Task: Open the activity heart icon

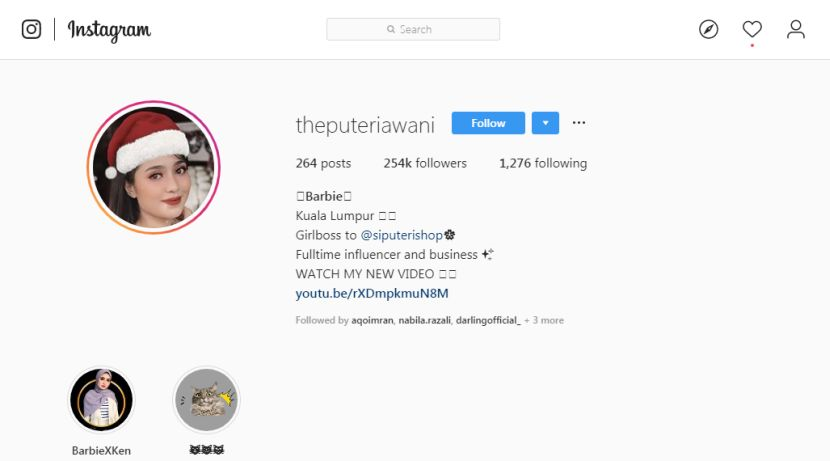Action: pyautogui.click(x=752, y=29)
